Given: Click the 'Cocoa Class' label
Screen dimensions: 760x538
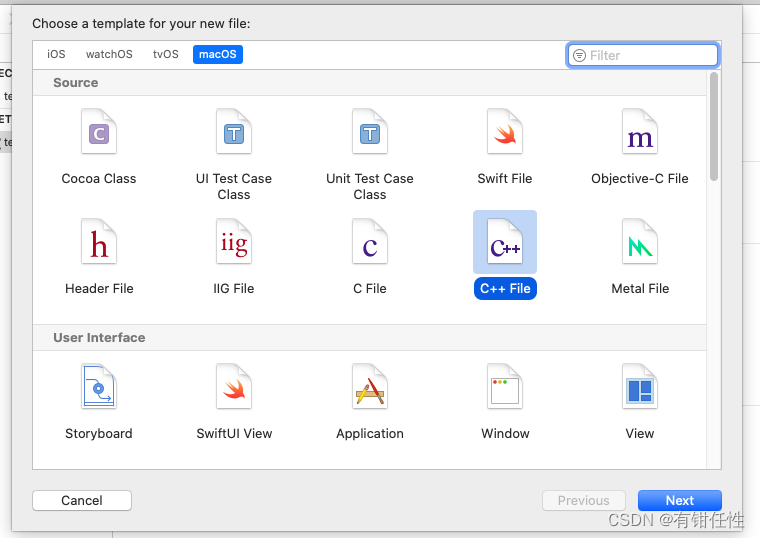Looking at the screenshot, I should [99, 178].
